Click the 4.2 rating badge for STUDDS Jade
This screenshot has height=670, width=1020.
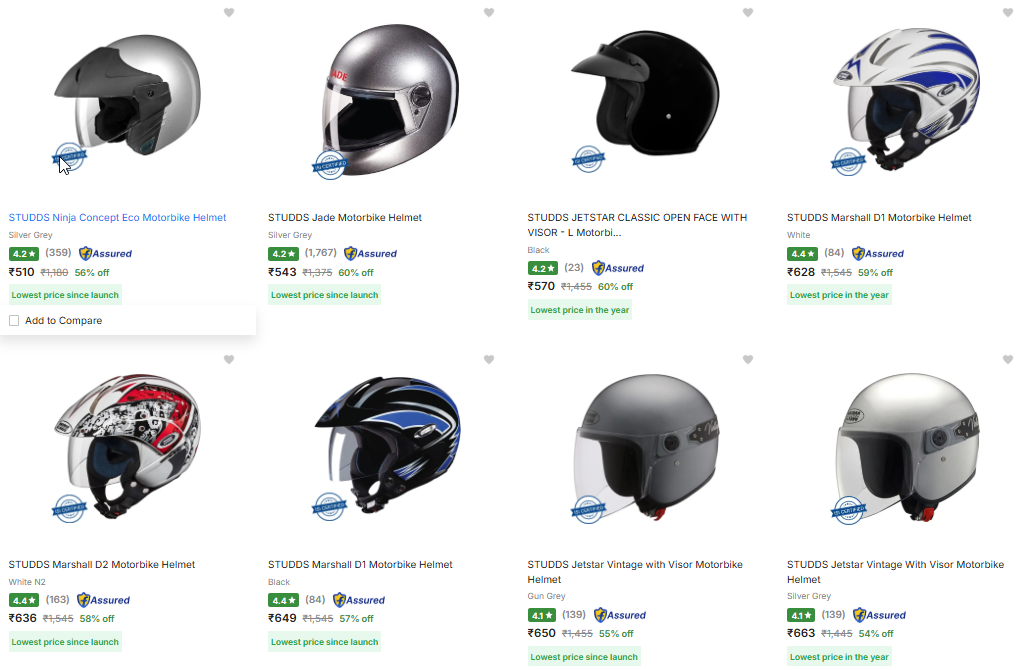coord(282,254)
